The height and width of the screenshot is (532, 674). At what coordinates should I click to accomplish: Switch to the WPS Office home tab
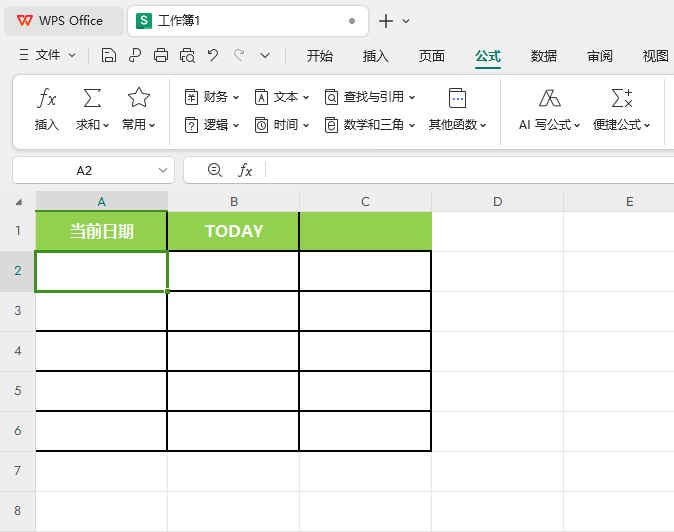61,21
